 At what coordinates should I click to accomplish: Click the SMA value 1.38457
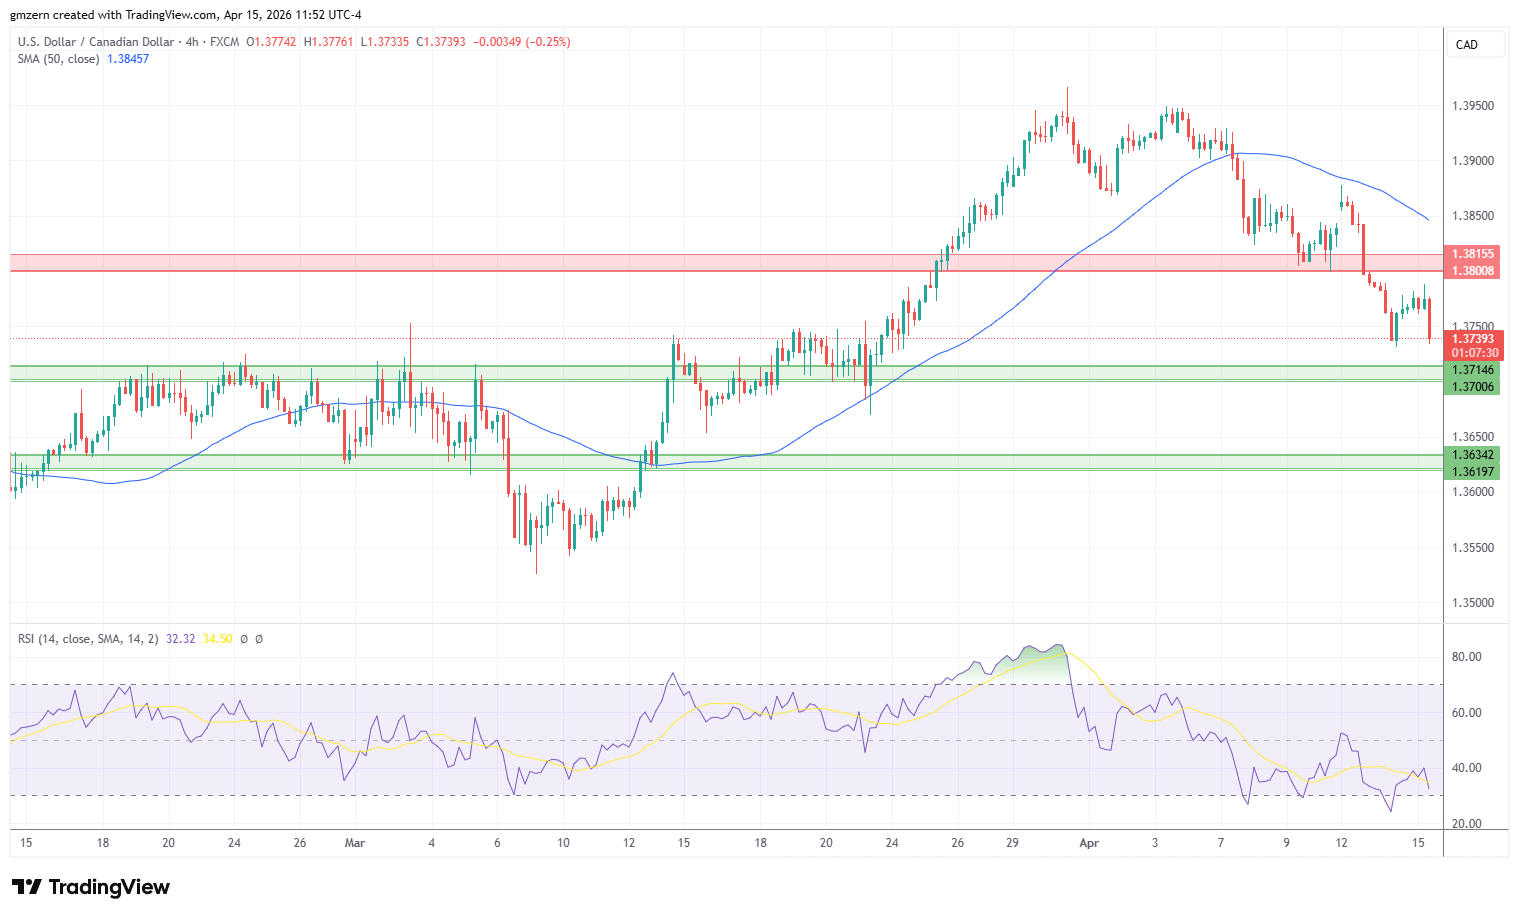tap(128, 59)
